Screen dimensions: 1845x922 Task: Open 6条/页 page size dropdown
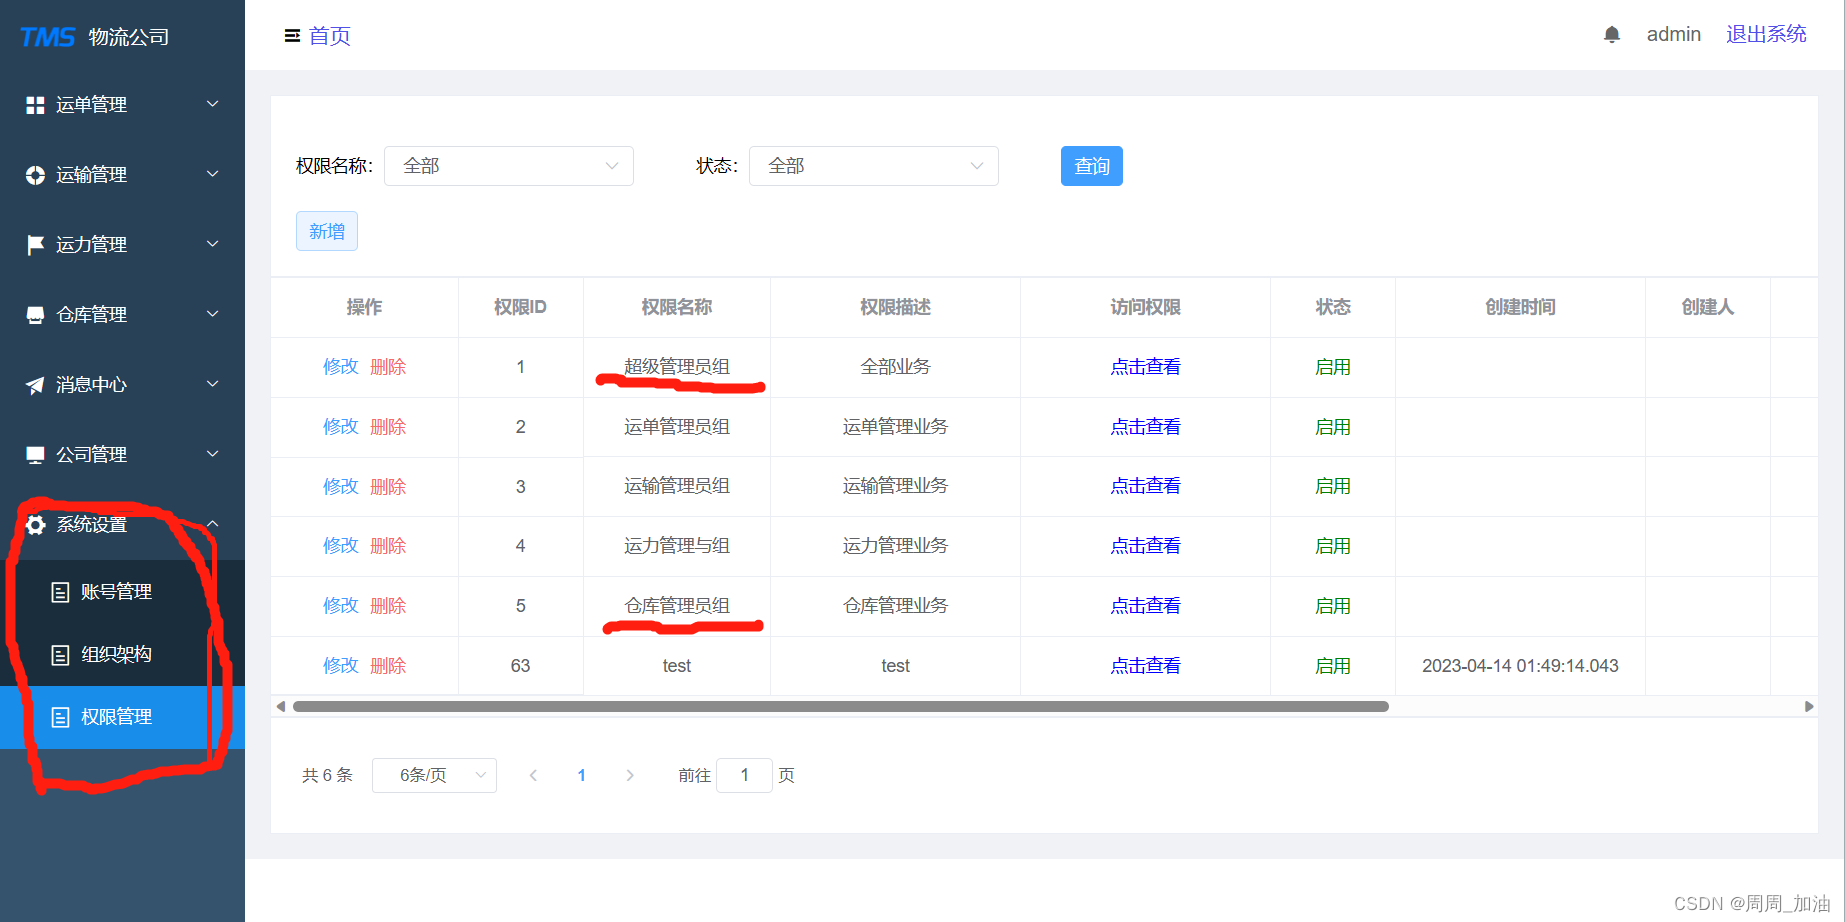434,775
